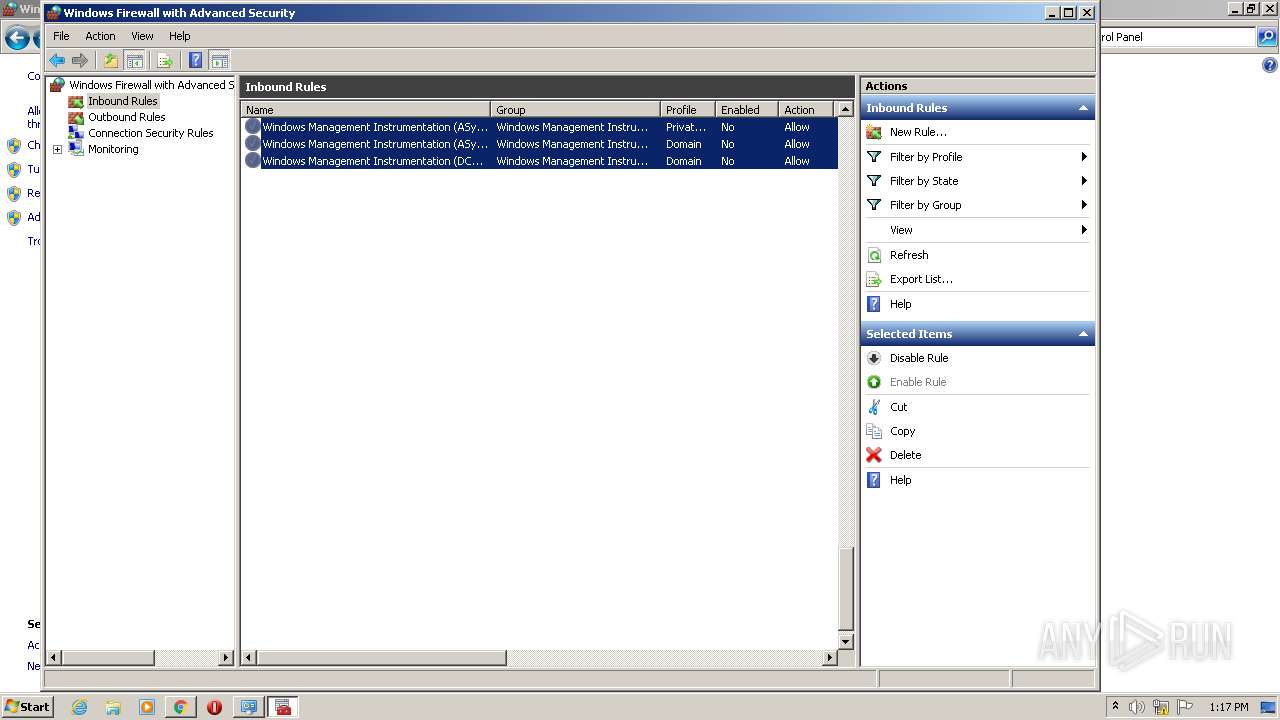The height and width of the screenshot is (720, 1280).
Task: Open Google Chrome from taskbar
Action: (181, 707)
